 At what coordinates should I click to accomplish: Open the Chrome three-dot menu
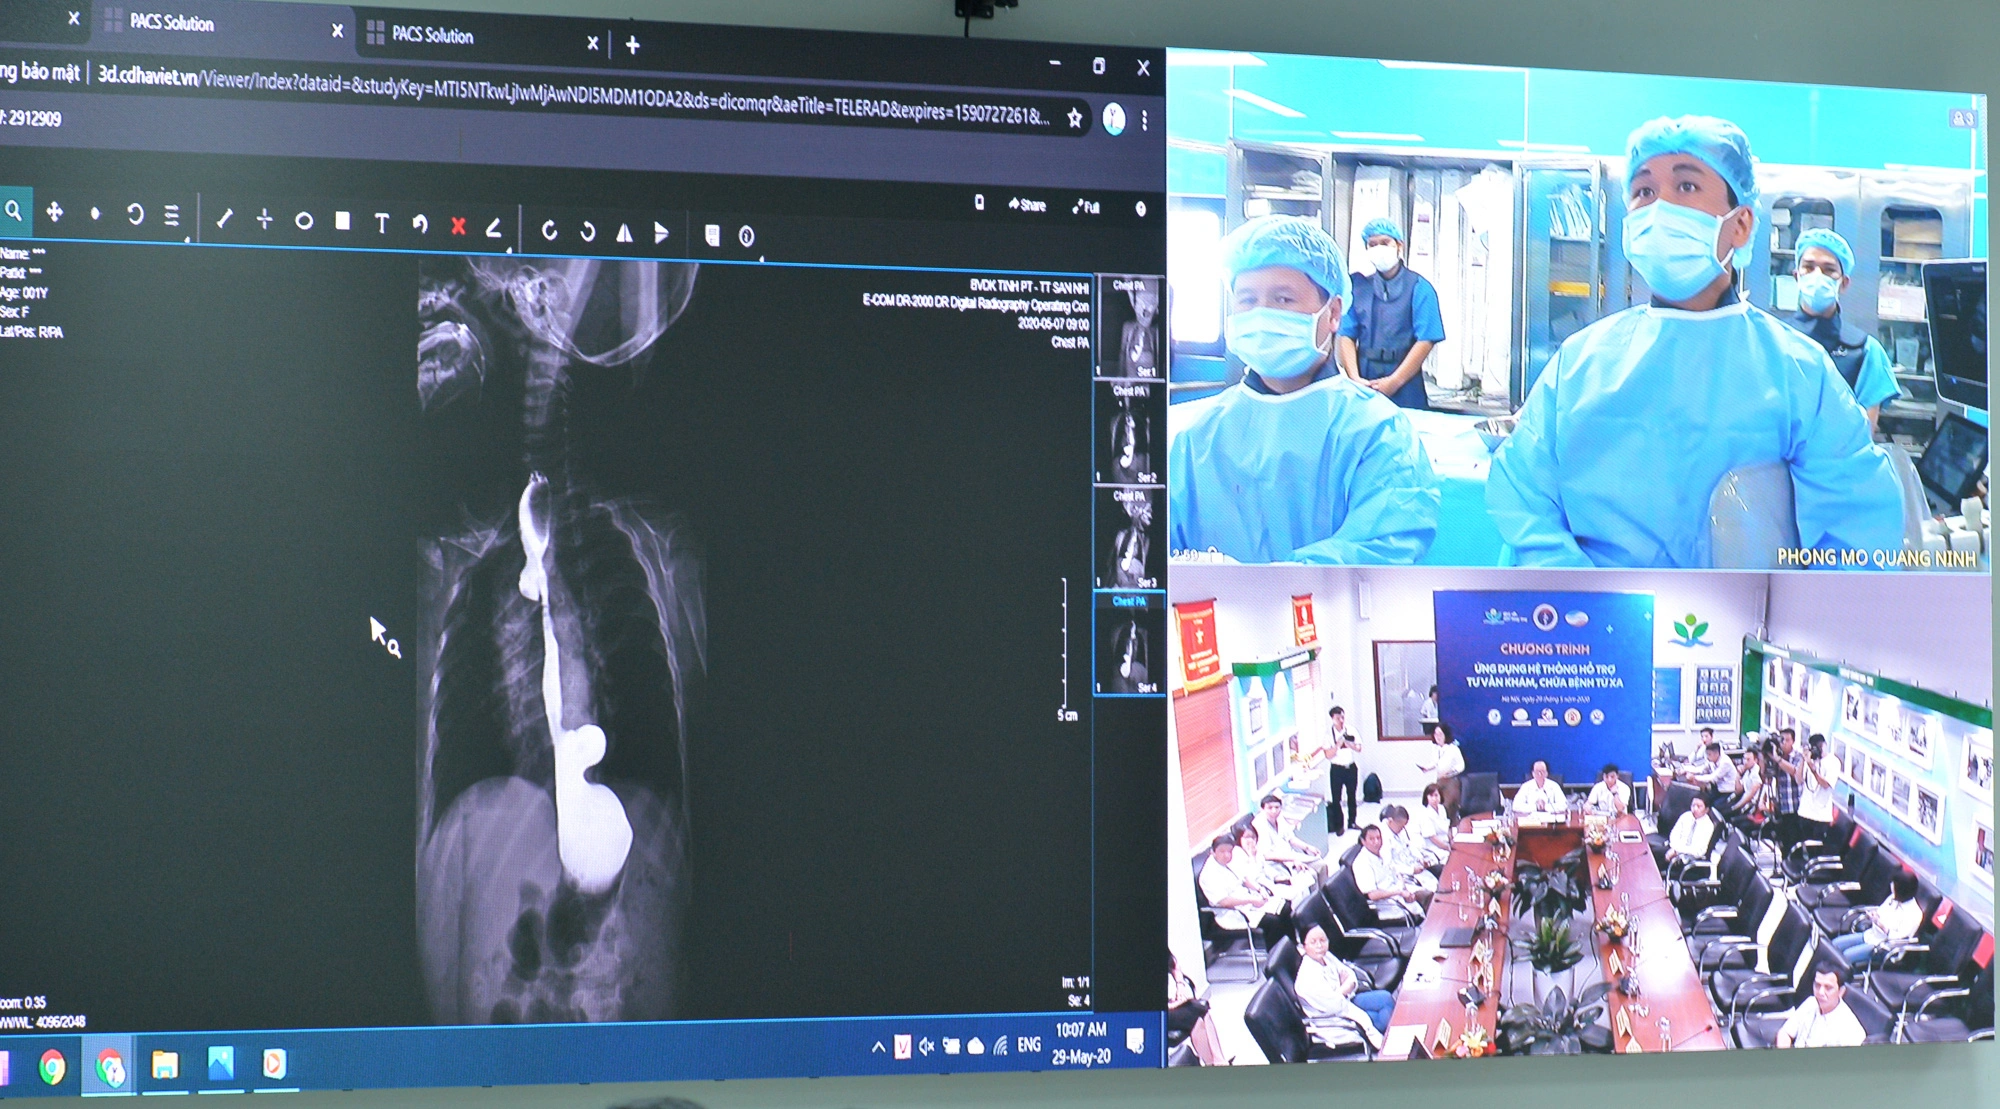click(x=1144, y=118)
